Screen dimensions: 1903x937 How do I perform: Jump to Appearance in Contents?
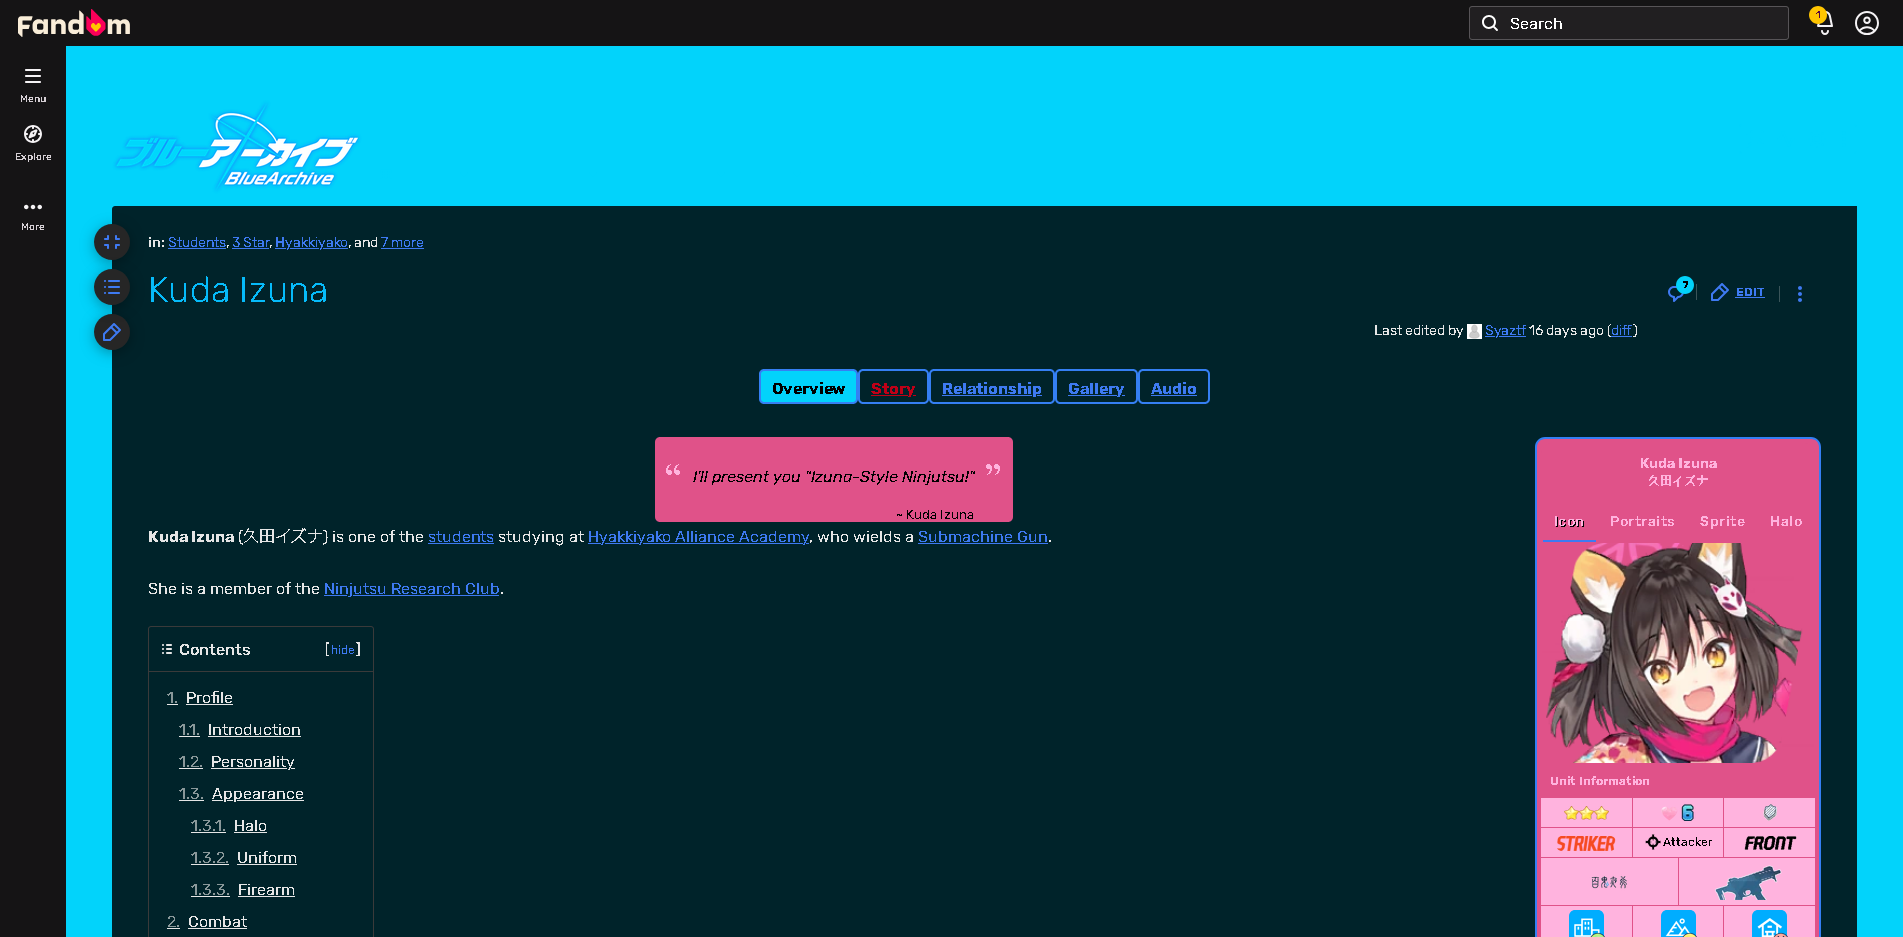258,794
